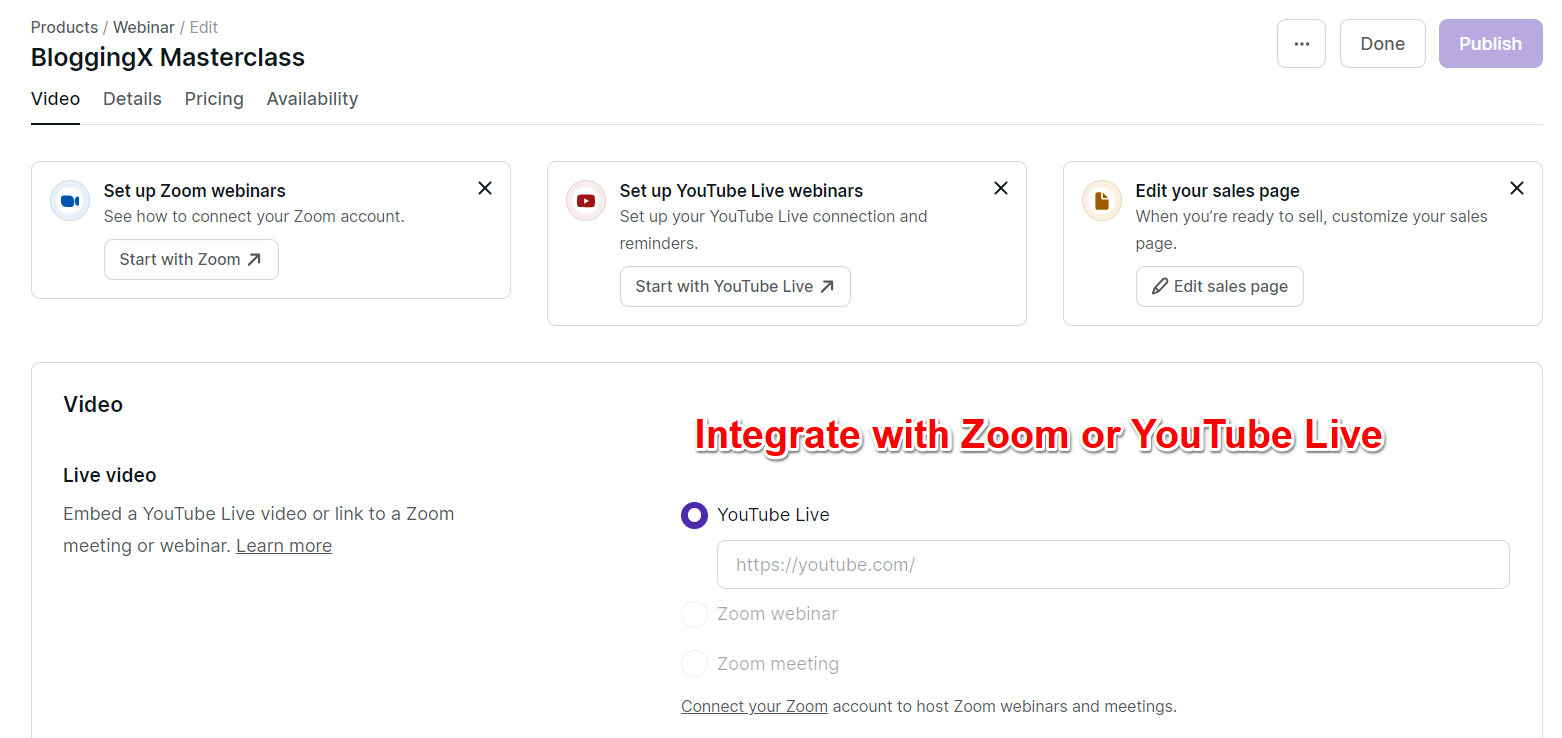The image size is (1562, 738).
Task: Click the red YouTube icon
Action: tap(585, 200)
